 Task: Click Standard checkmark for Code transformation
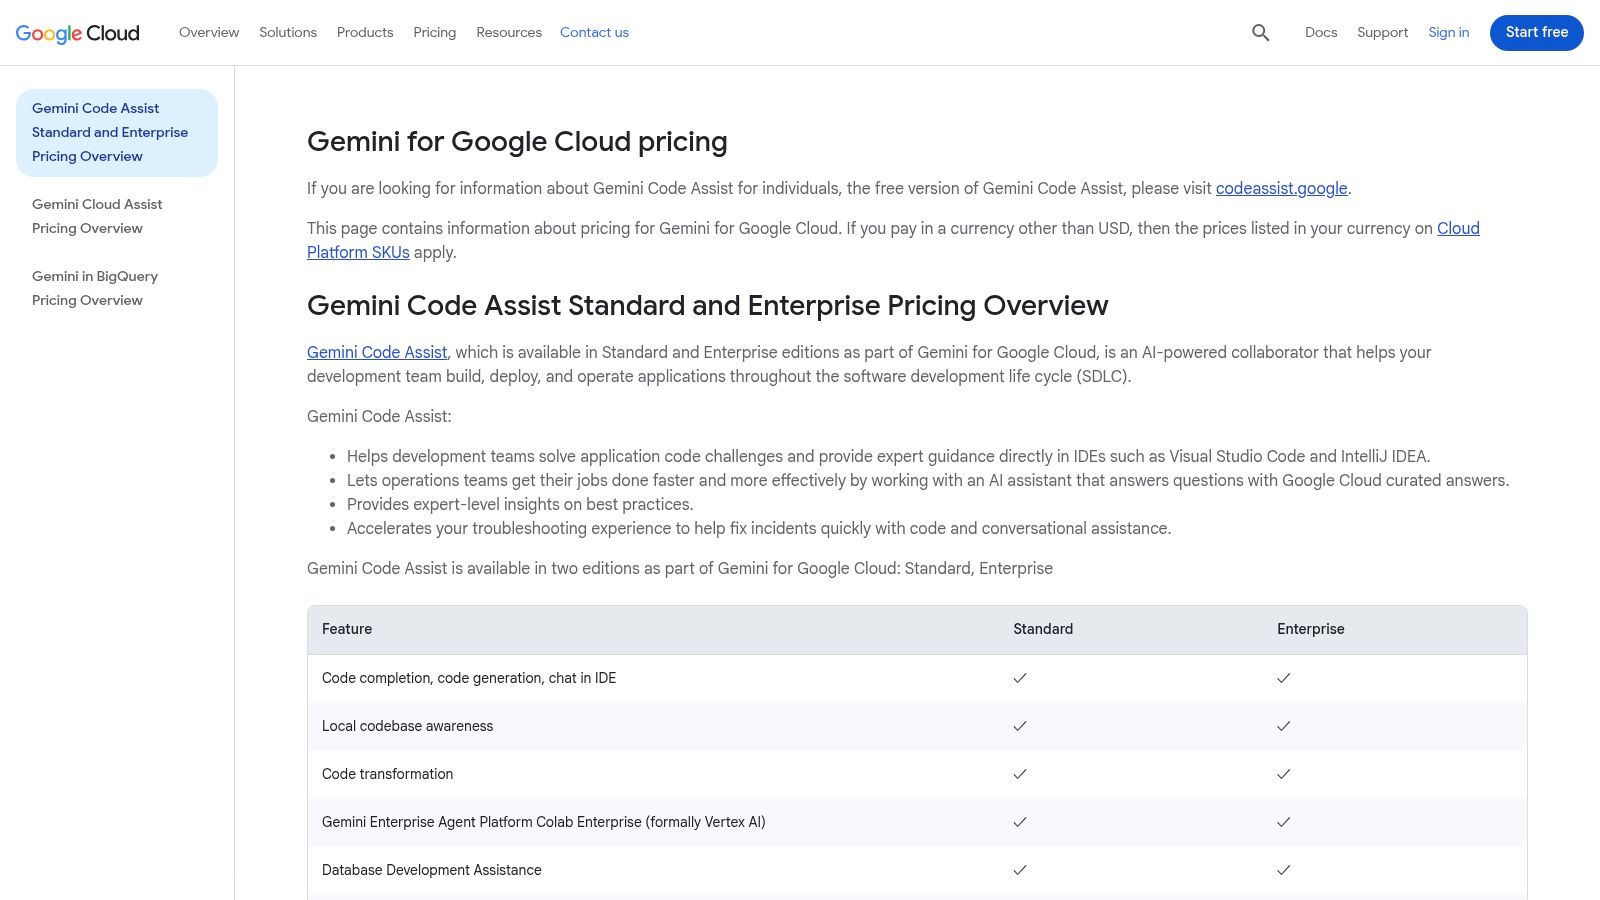pyautogui.click(x=1020, y=774)
